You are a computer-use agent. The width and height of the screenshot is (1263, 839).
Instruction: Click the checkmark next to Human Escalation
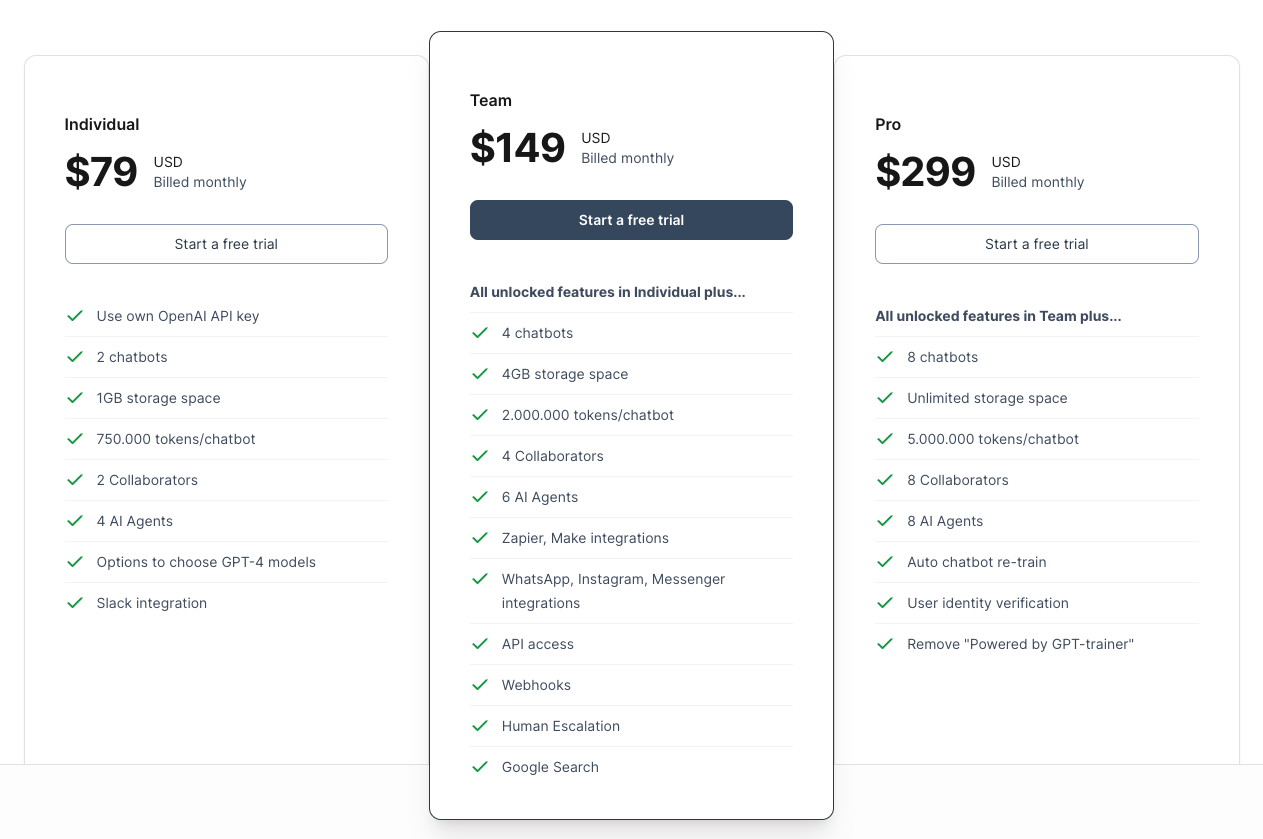(480, 726)
